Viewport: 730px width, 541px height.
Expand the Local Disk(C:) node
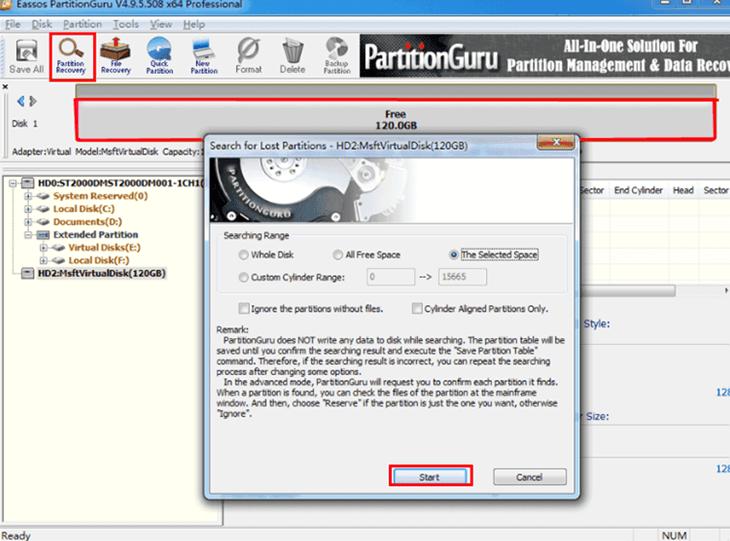tap(28, 209)
